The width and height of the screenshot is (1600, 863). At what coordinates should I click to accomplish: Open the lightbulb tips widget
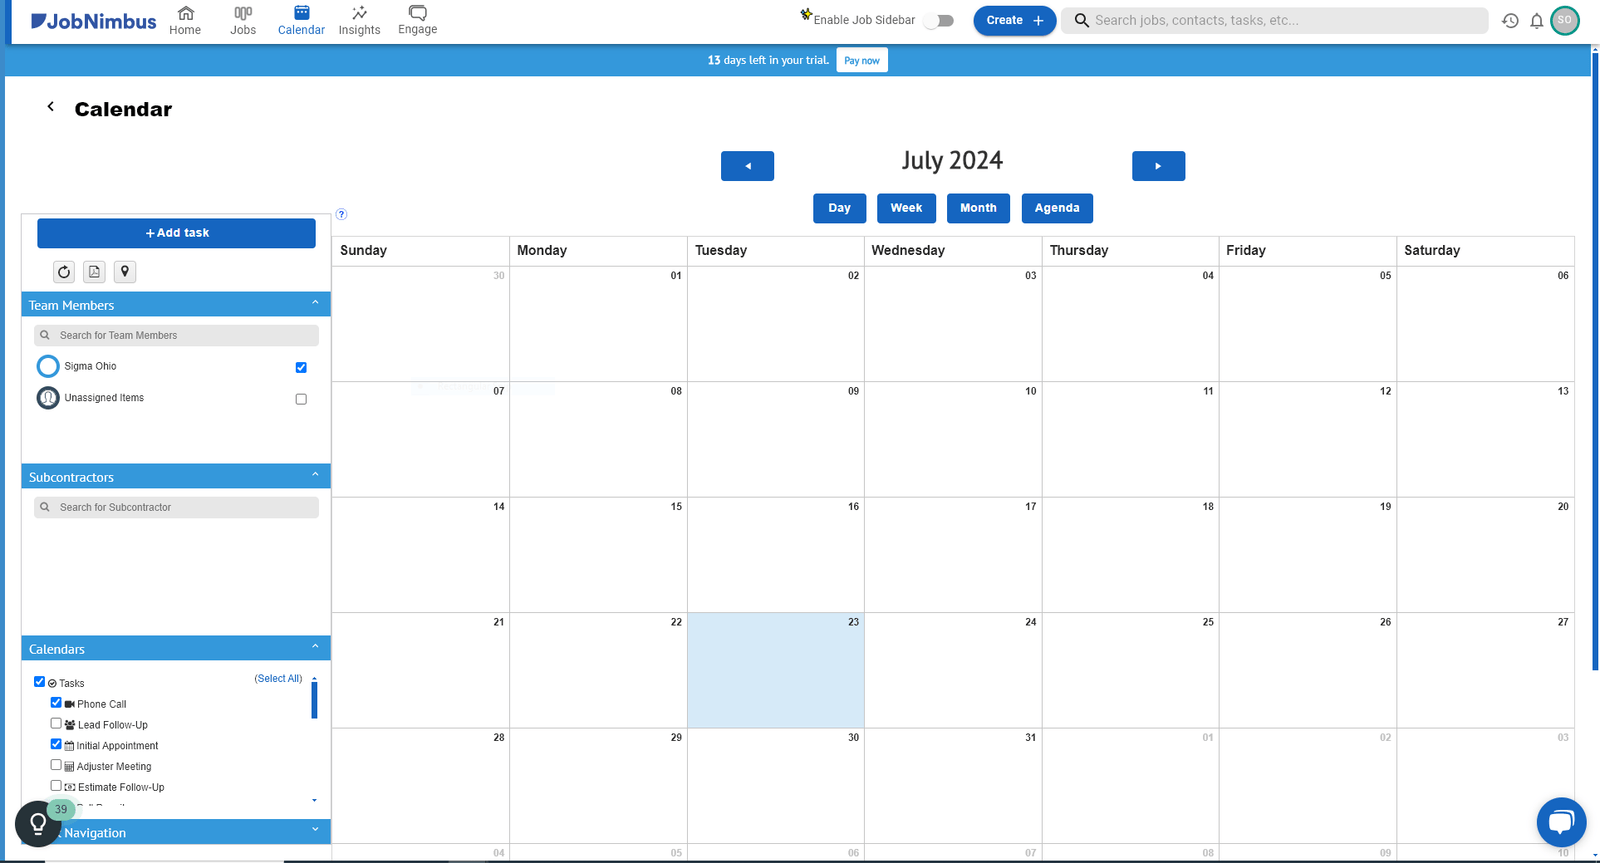click(x=38, y=824)
